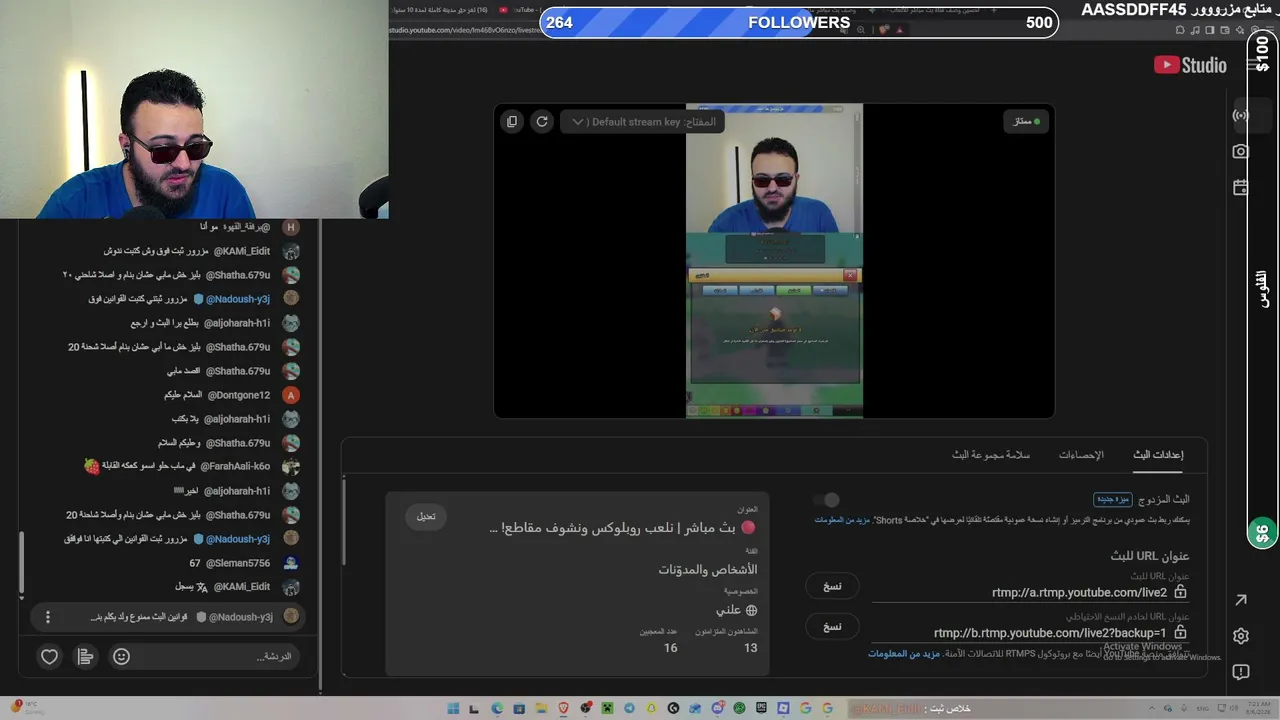Viewport: 1280px width, 720px height.
Task: Open the Manage calendar icon in sidebar
Action: click(x=1241, y=187)
